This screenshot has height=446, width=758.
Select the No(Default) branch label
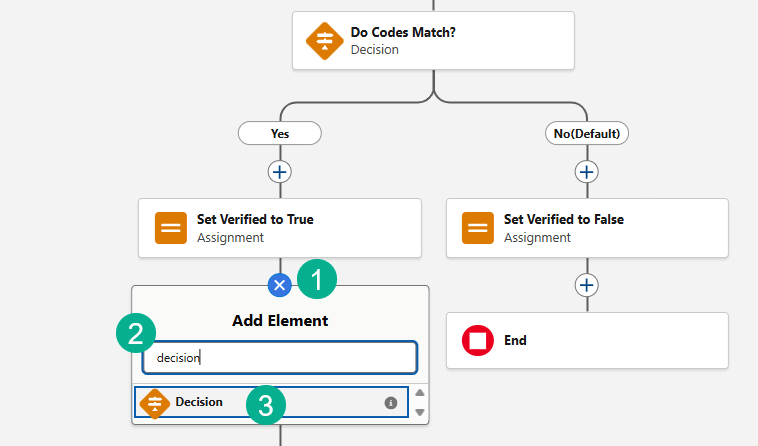point(586,133)
